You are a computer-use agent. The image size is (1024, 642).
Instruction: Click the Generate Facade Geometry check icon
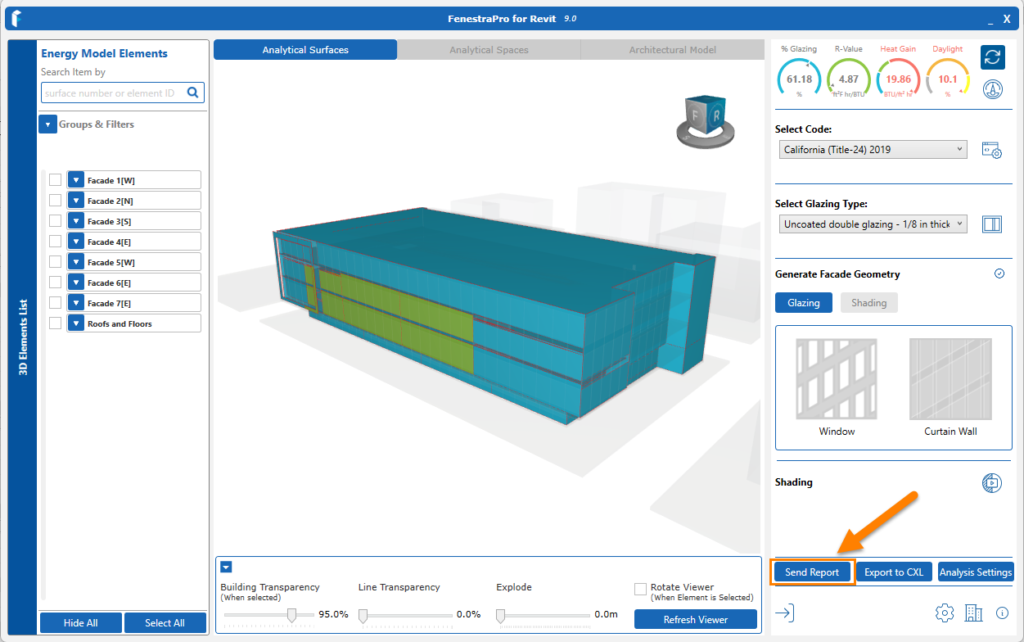click(x=999, y=274)
